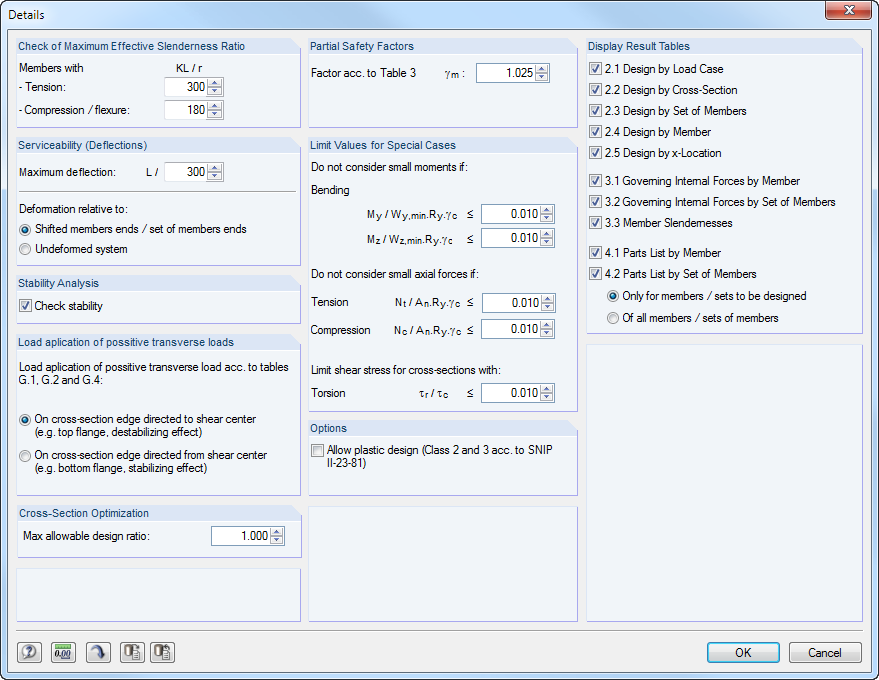Image resolution: width=879 pixels, height=680 pixels.
Task: Open the Help dialog via question mark icon
Action: tap(29, 652)
